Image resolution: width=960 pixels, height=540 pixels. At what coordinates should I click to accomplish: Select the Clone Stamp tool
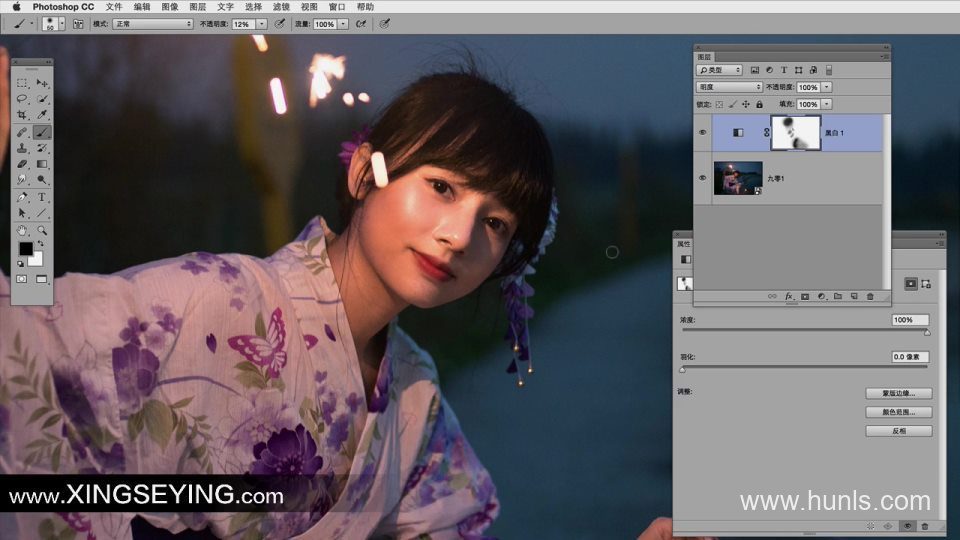coord(22,148)
